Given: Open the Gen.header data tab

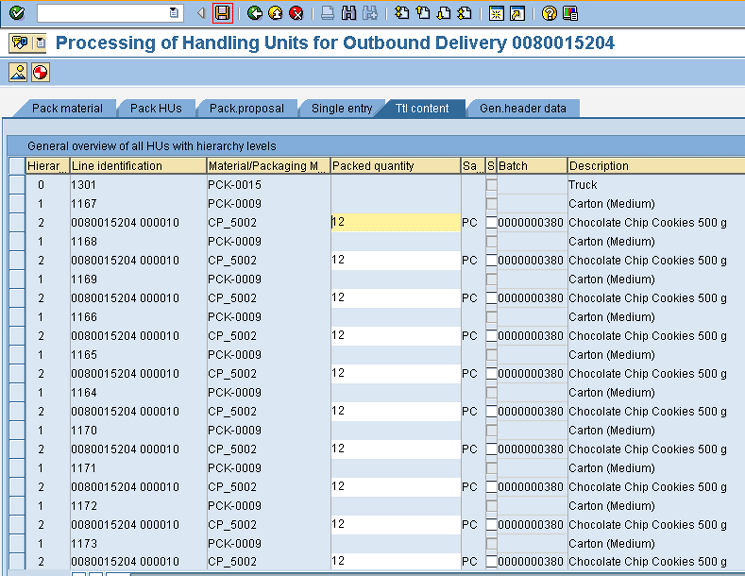Looking at the screenshot, I should (x=522, y=108).
